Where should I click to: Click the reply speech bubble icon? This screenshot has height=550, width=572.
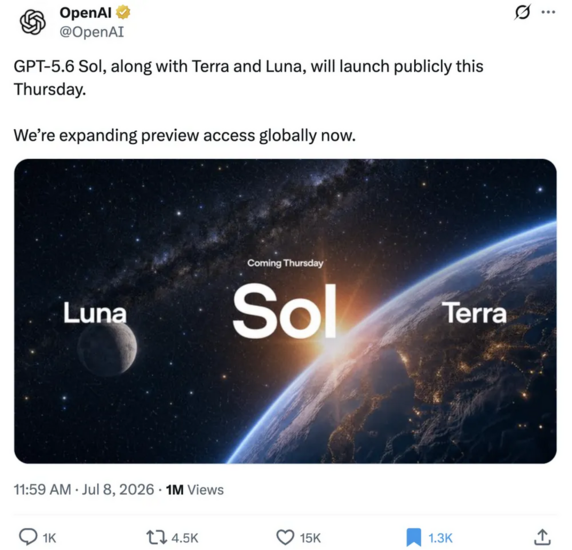click(x=28, y=537)
